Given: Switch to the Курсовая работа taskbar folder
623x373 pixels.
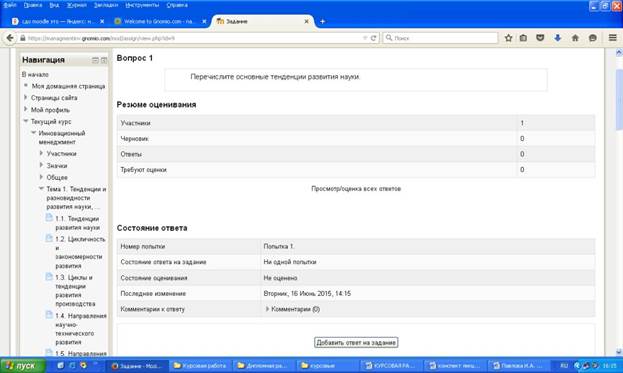Looking at the screenshot, I should coord(200,365).
